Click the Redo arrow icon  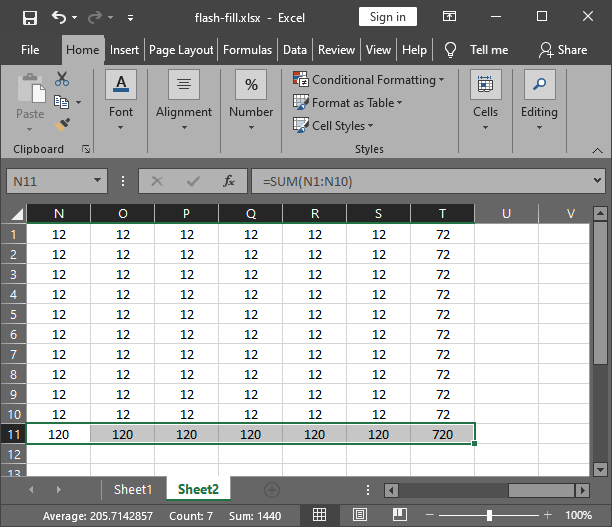(x=94, y=18)
